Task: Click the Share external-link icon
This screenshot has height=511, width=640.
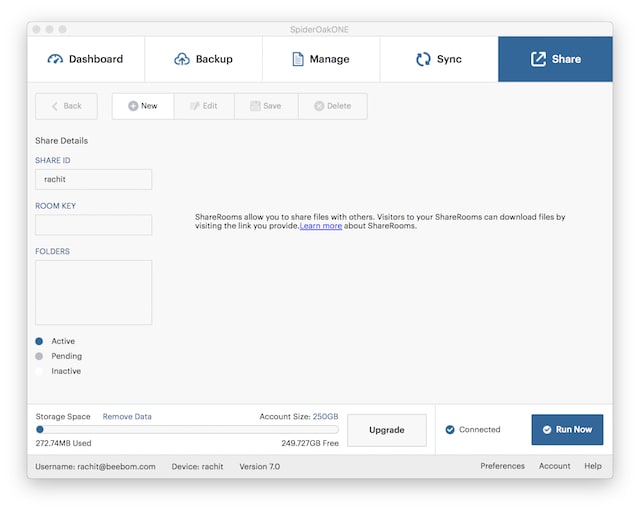Action: click(538, 59)
